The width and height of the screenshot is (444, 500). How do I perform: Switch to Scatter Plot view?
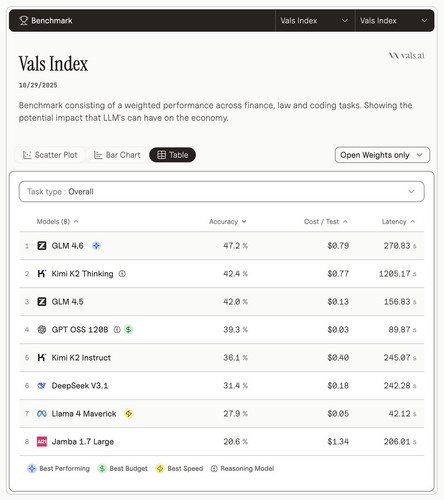click(50, 155)
